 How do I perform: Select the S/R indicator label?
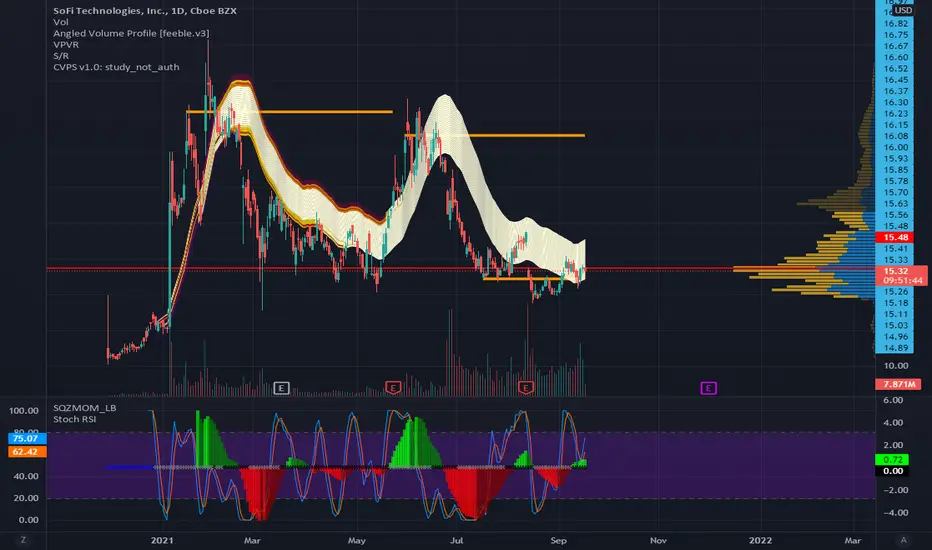coord(61,56)
